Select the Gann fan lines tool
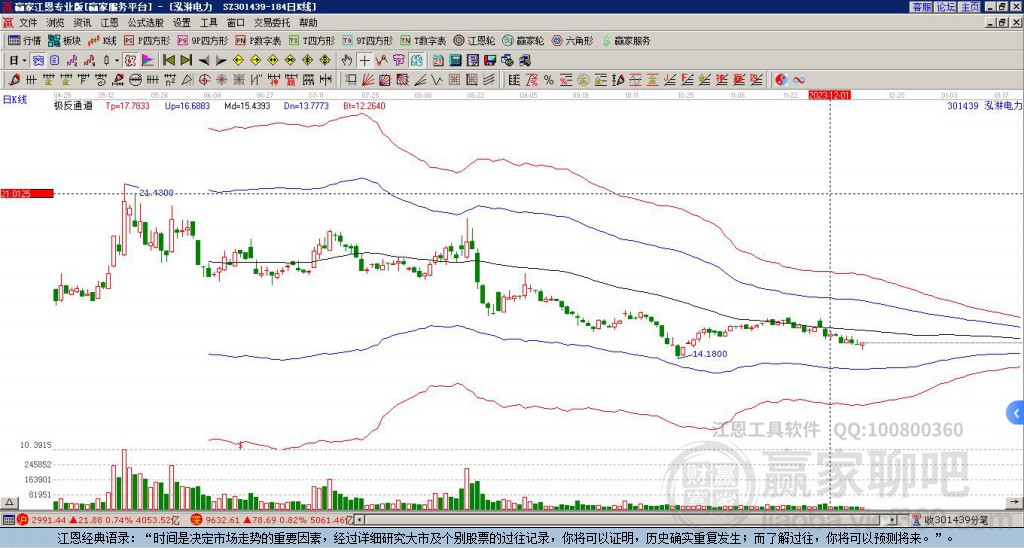This screenshot has width=1024, height=548. point(368,80)
